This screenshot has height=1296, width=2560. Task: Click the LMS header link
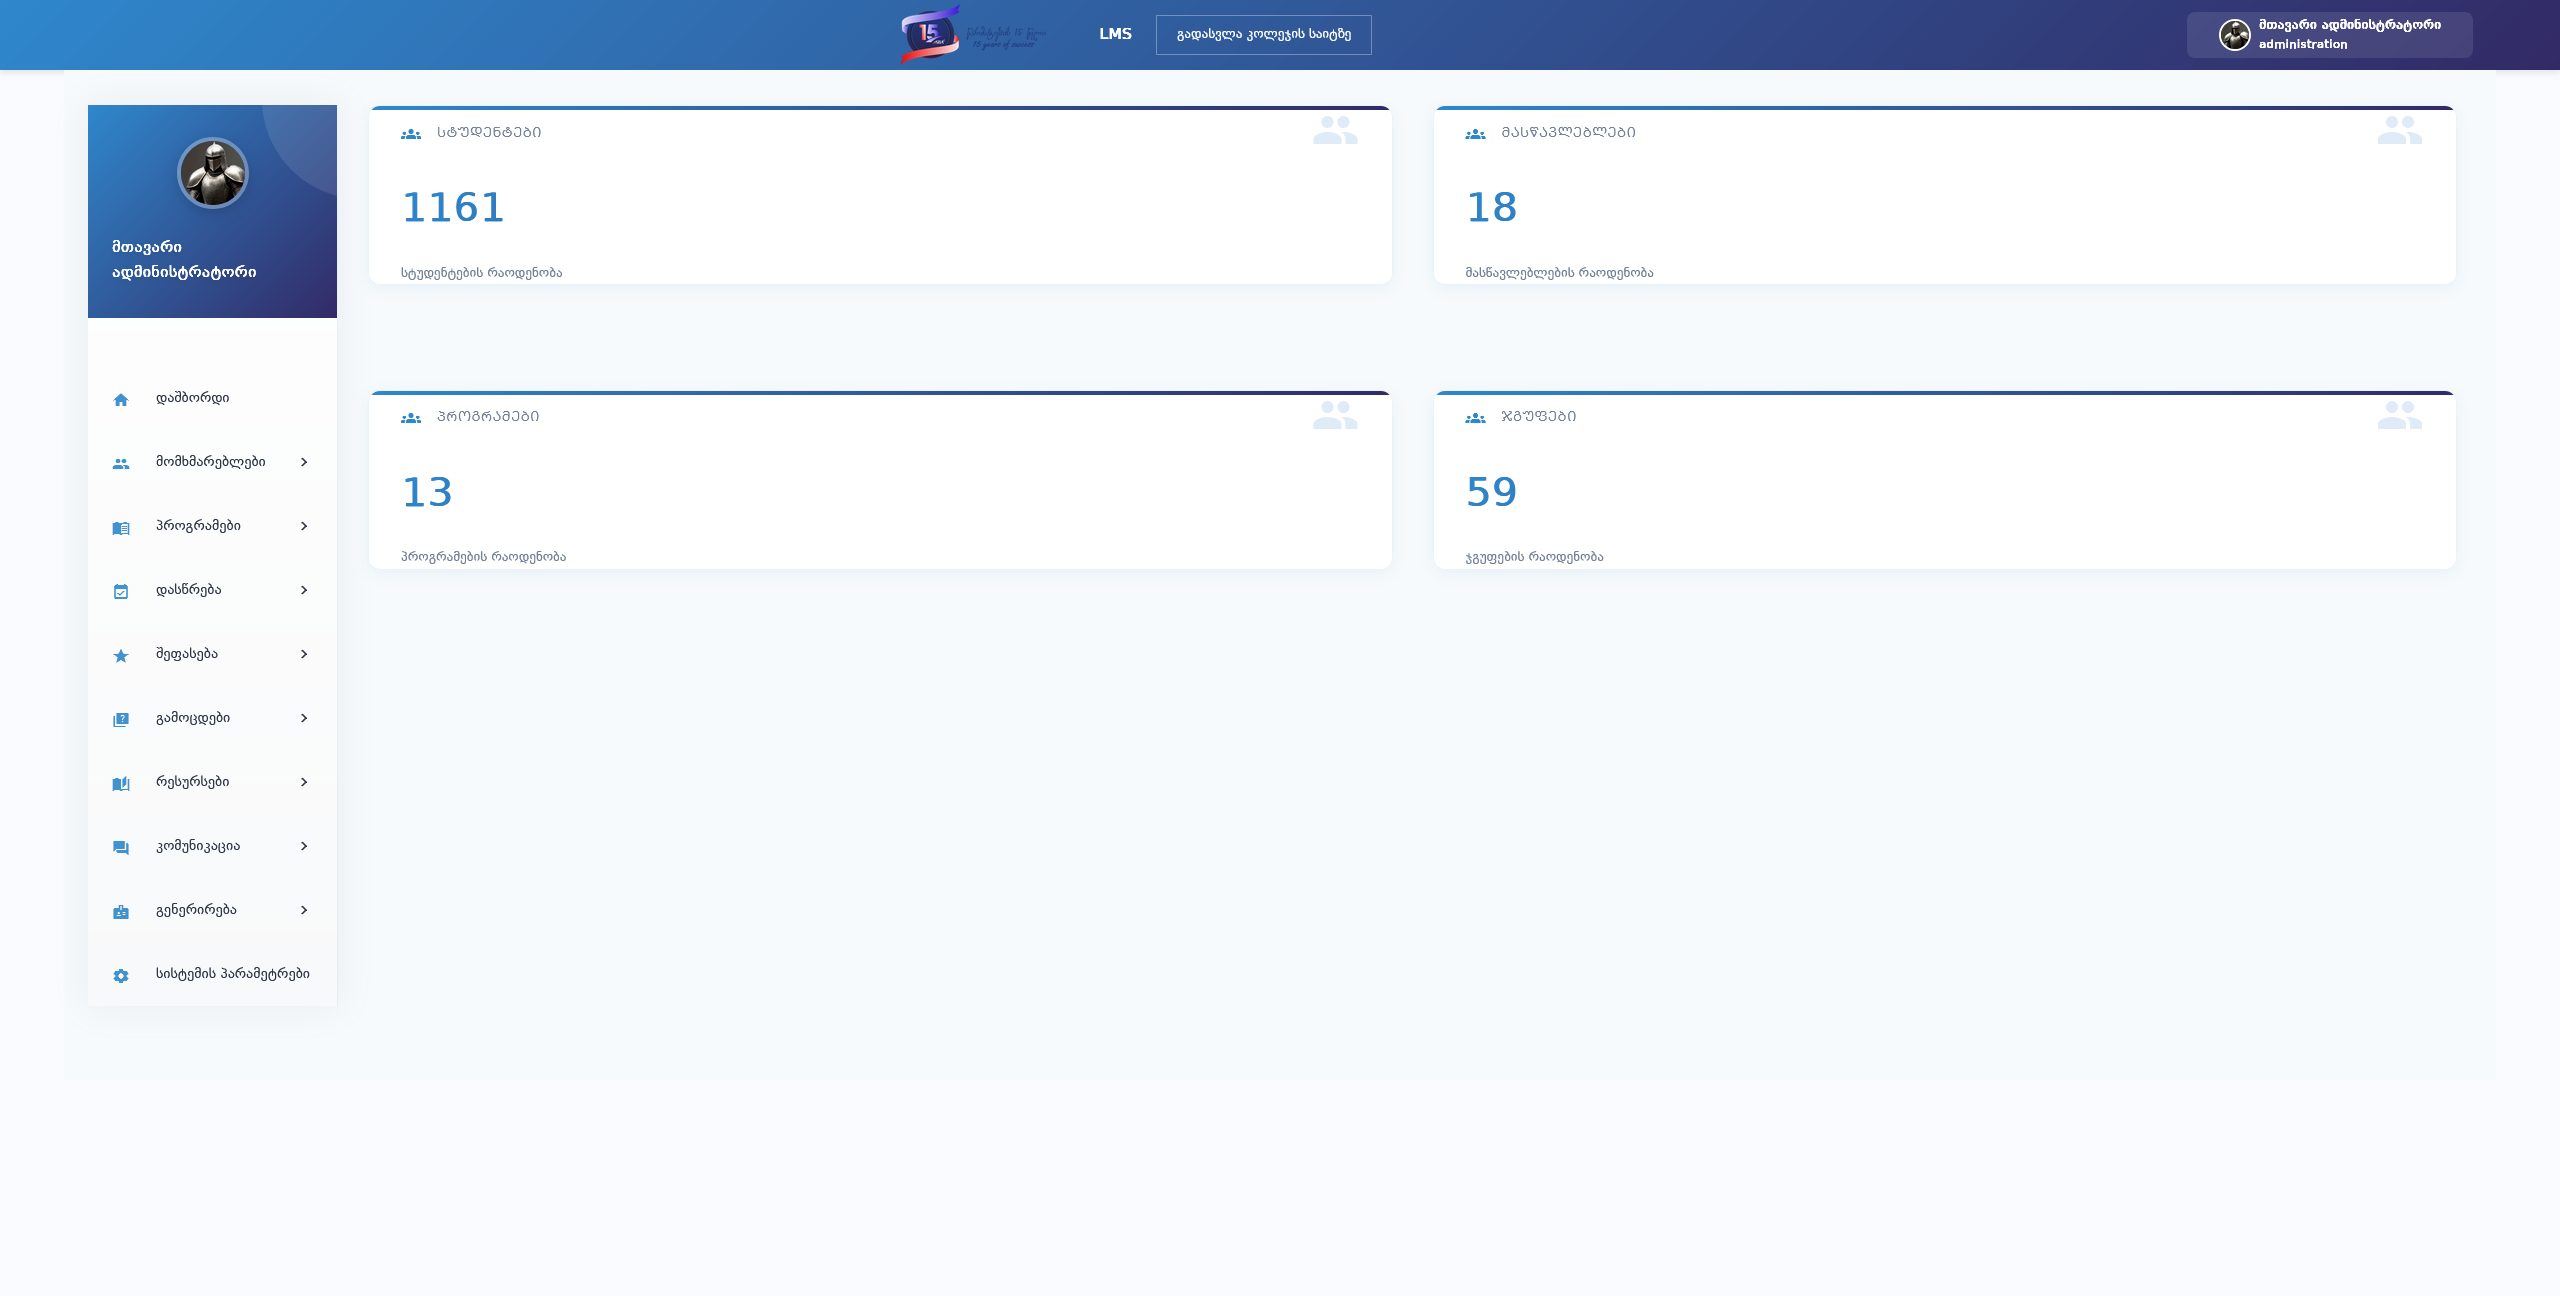[x=1115, y=34]
